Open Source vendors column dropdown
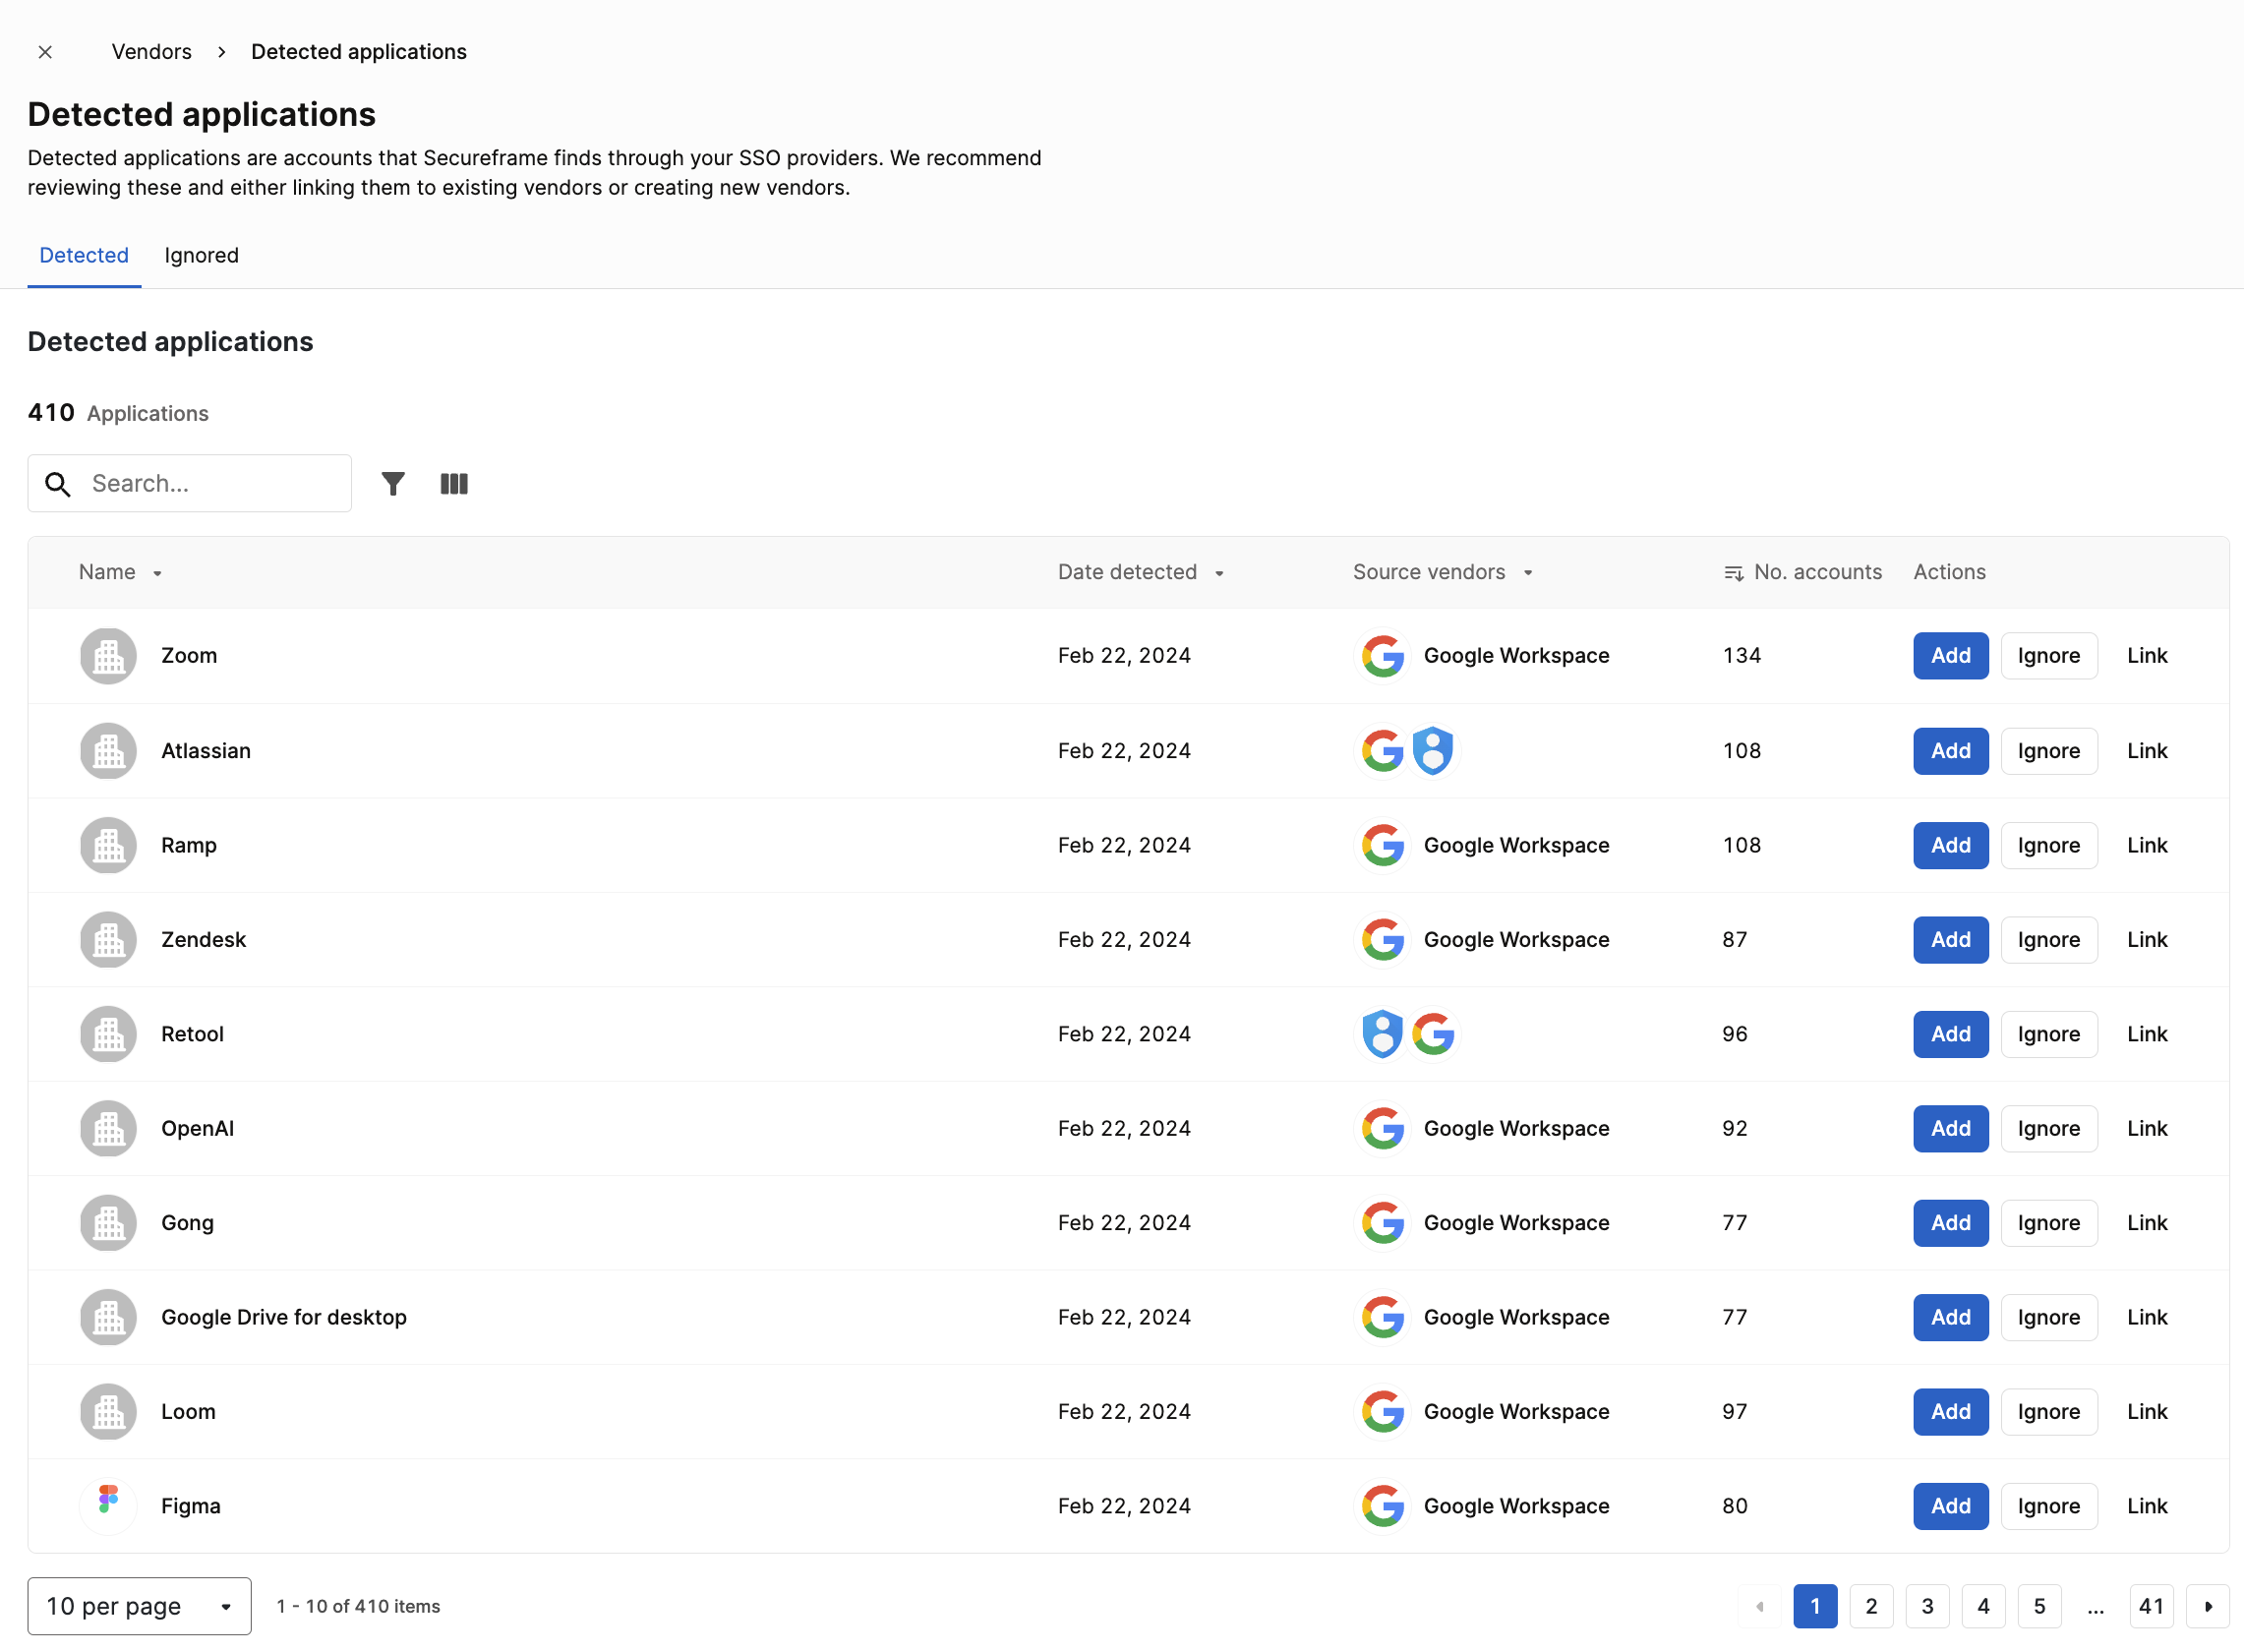2244x1652 pixels. click(1528, 574)
